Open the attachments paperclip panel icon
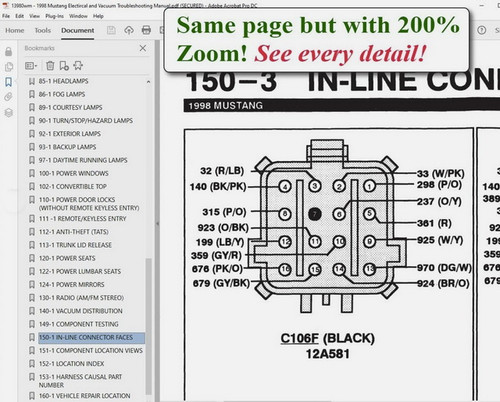This screenshot has width=500, height=402. [9, 97]
